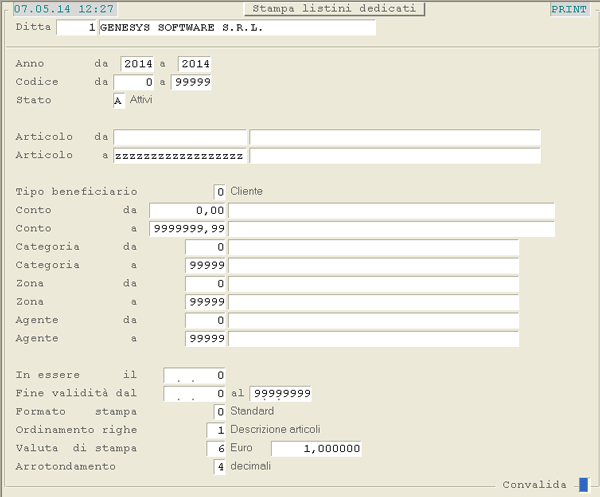Screen dimensions: 600x497
Task: Click the Codice da field with 0
Action: point(134,82)
